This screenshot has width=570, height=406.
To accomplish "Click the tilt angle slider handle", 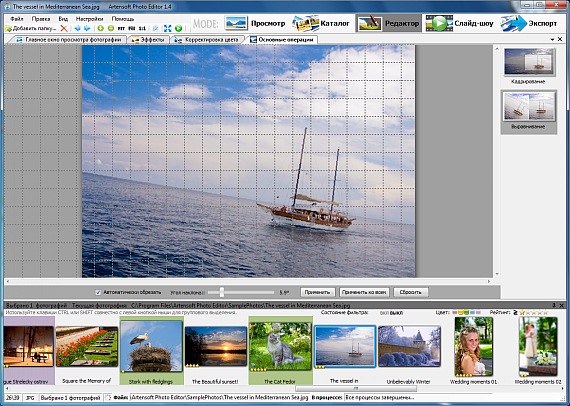I will pos(222,292).
